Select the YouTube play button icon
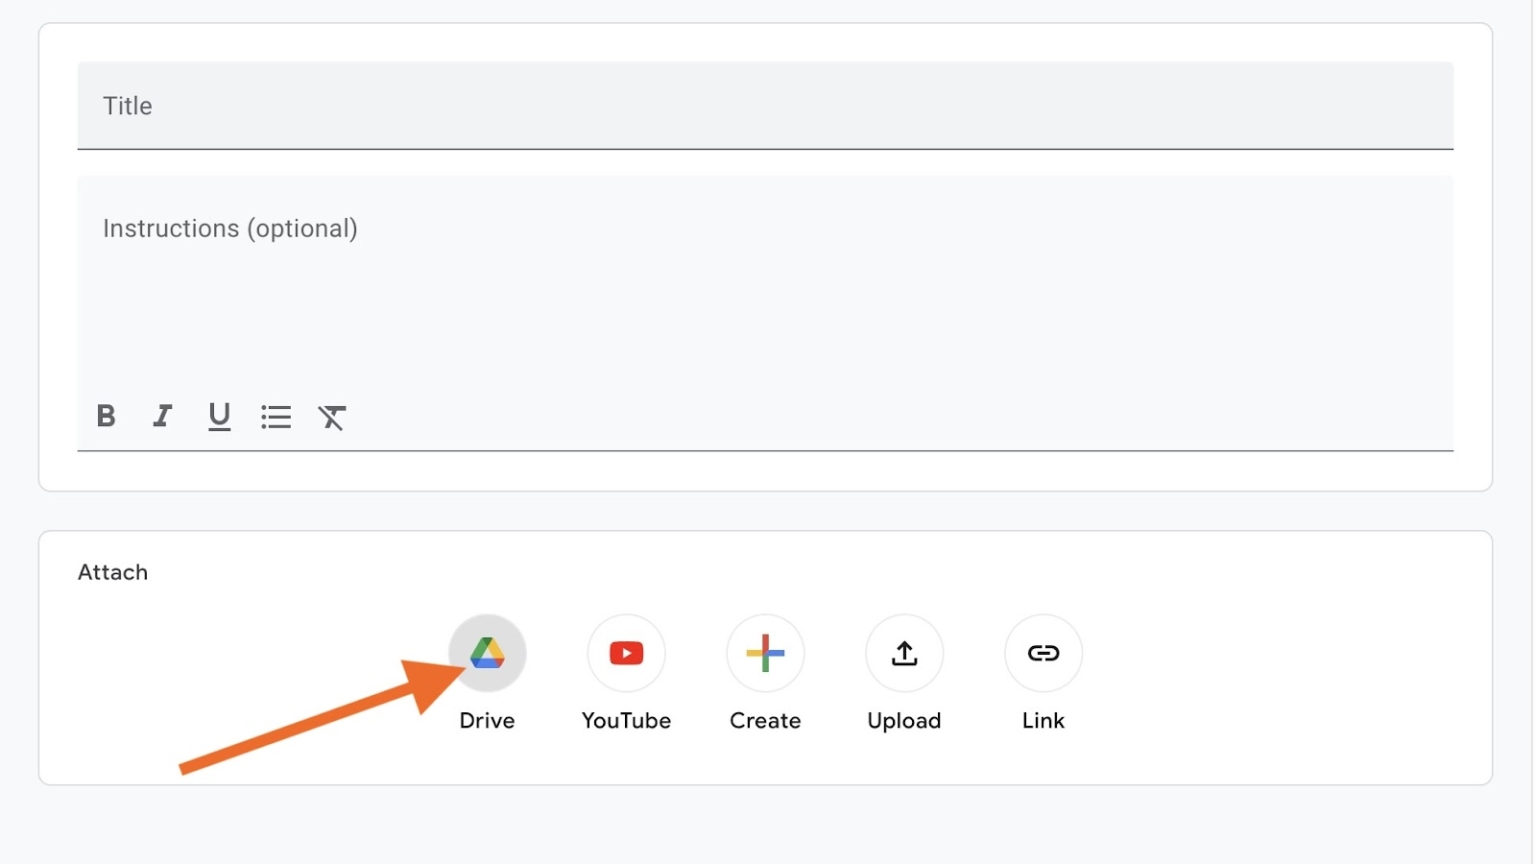This screenshot has width=1536, height=864. tap(626, 653)
